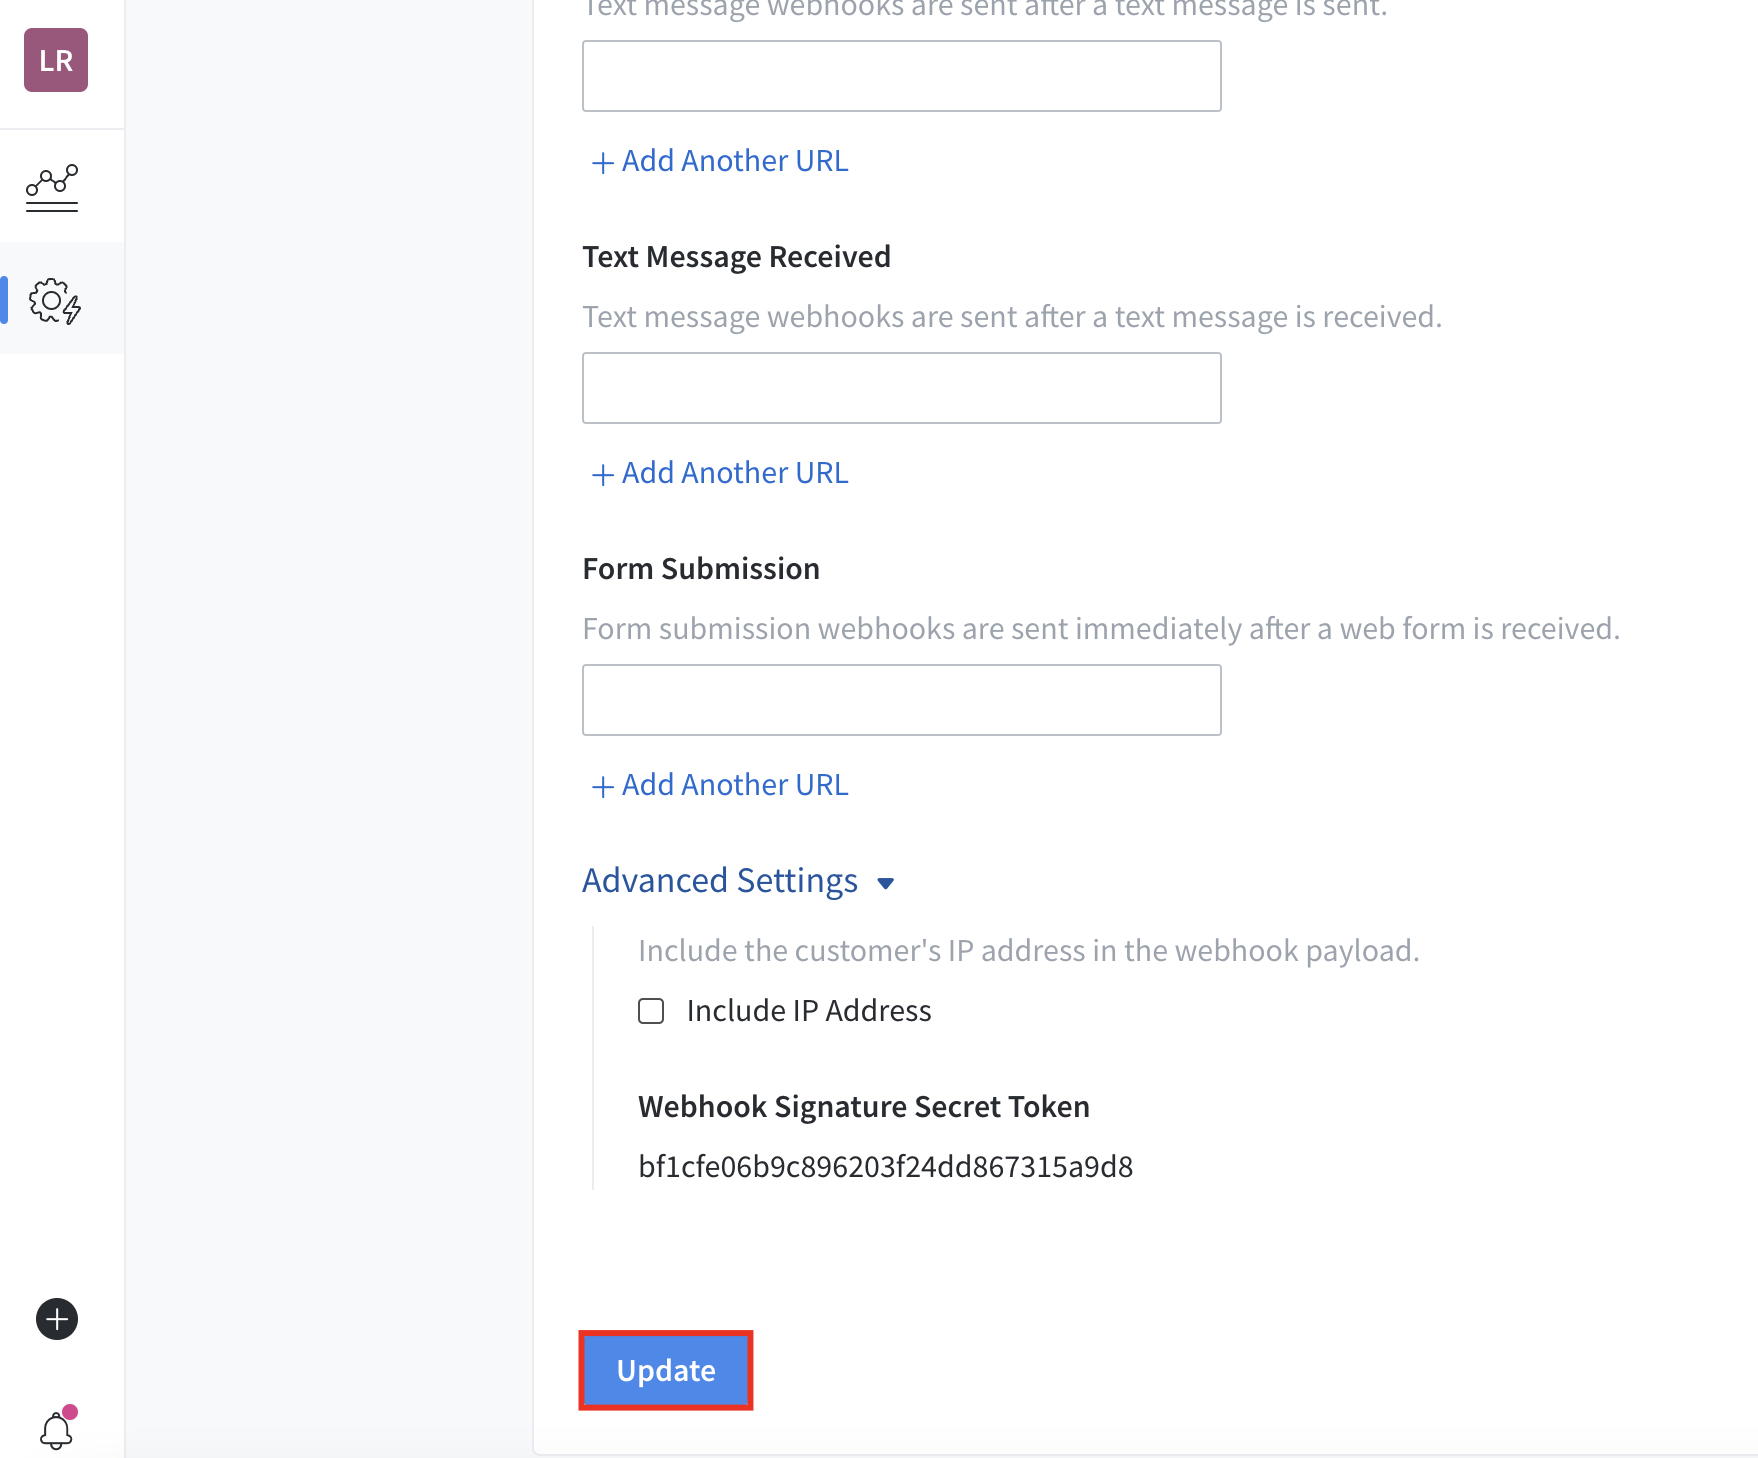
Task: Enable the Include IP Address checkbox
Action: tap(651, 1011)
